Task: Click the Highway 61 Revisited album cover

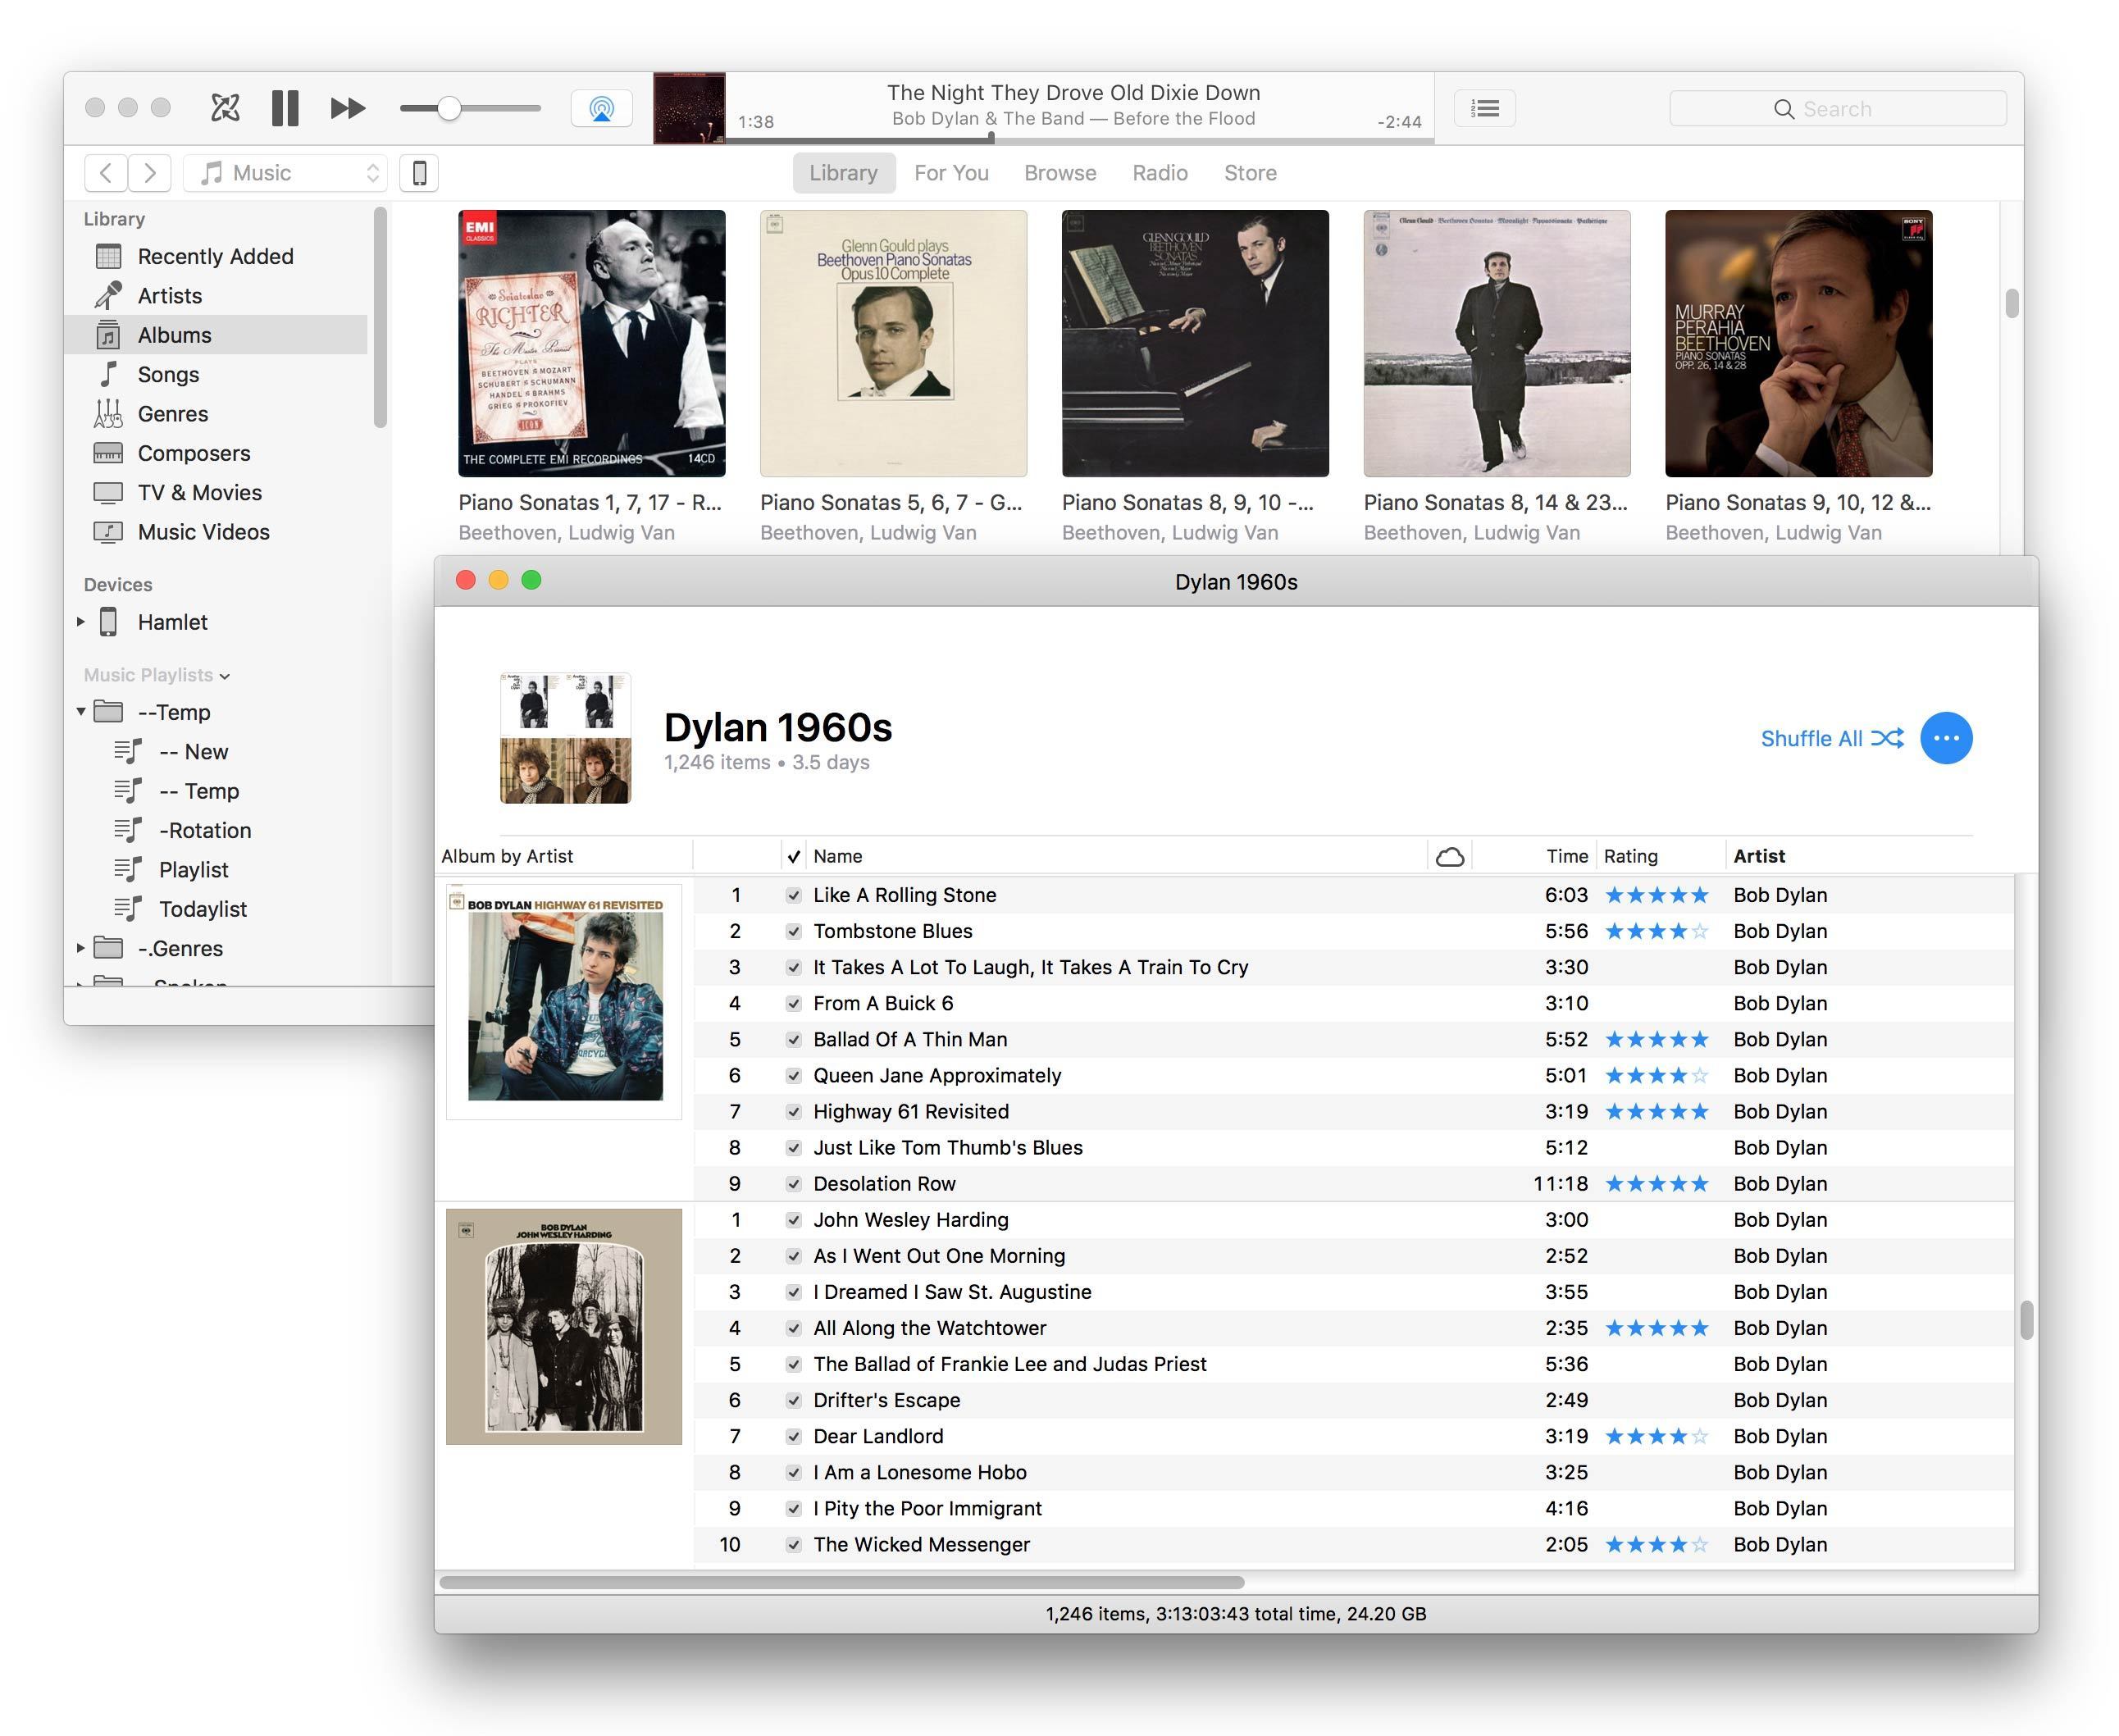Action: pyautogui.click(x=565, y=1001)
